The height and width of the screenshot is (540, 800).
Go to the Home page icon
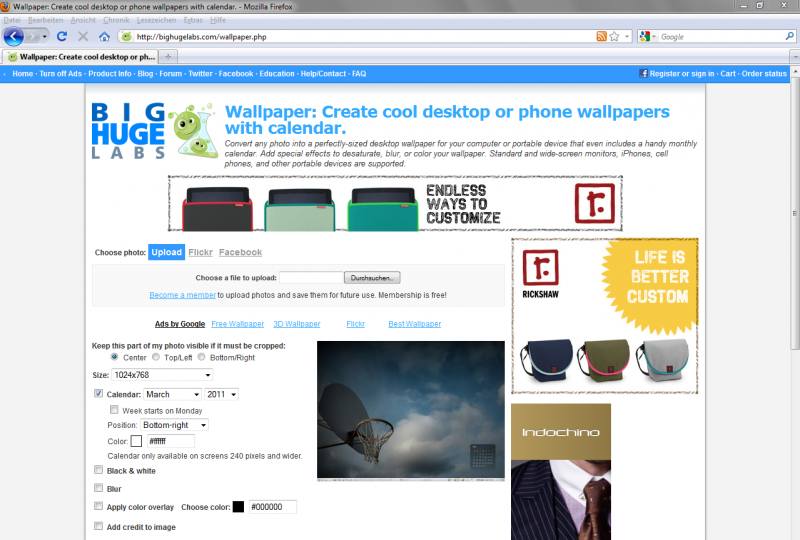pos(105,36)
